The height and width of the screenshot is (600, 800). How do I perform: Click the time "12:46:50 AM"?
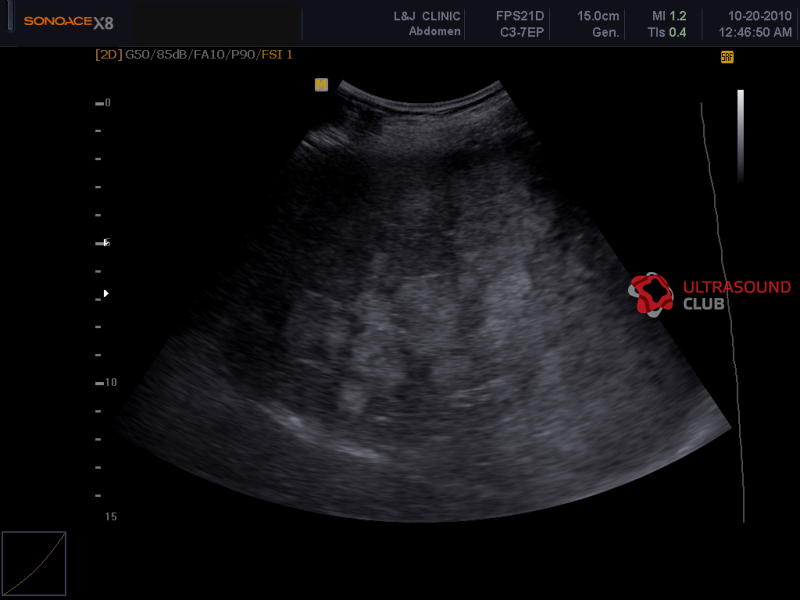(755, 33)
